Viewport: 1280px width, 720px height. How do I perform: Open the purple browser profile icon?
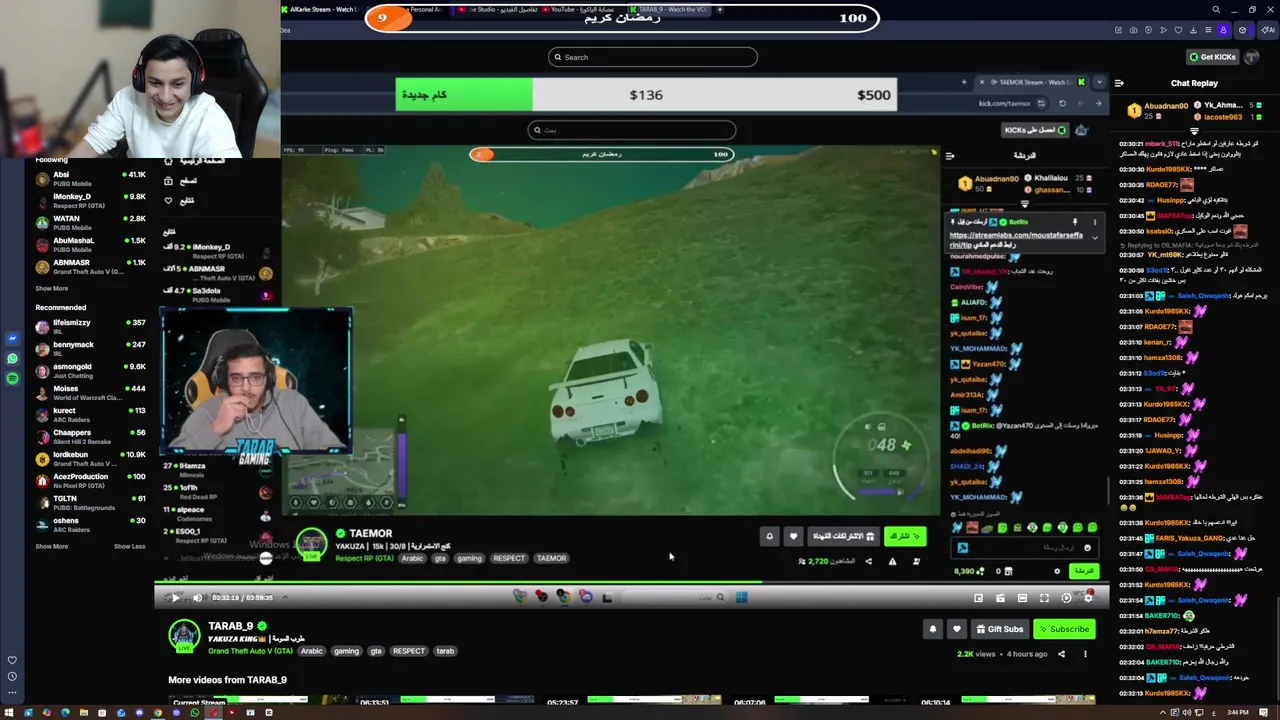tap(1222, 30)
